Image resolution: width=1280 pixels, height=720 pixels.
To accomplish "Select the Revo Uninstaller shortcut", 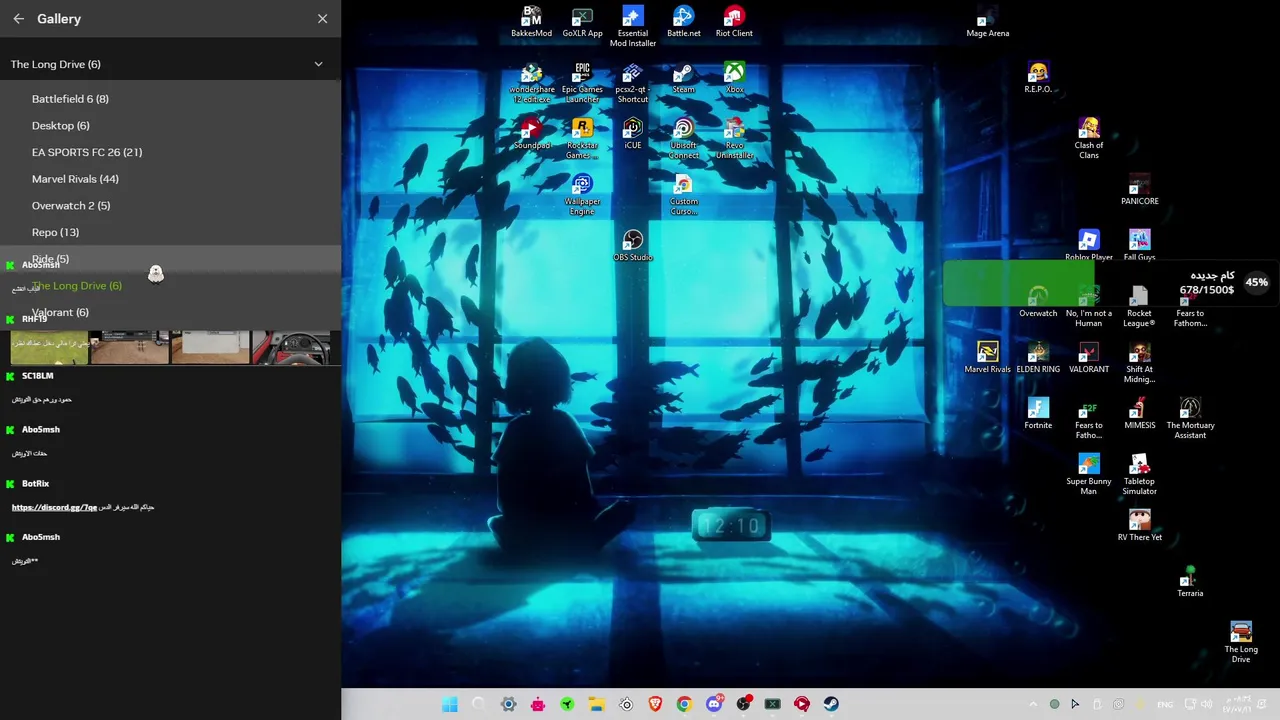I will (x=734, y=139).
